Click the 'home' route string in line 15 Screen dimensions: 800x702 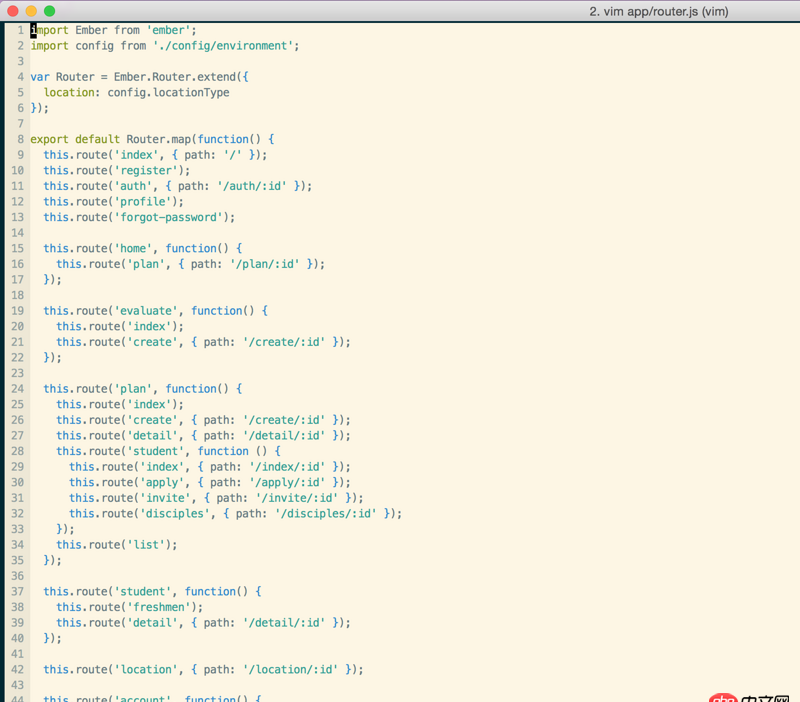[x=133, y=248]
